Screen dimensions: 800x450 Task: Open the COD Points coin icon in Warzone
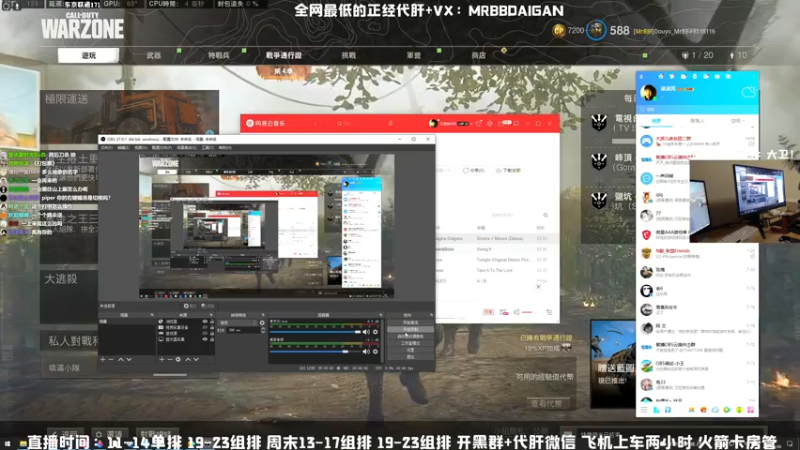[x=559, y=31]
